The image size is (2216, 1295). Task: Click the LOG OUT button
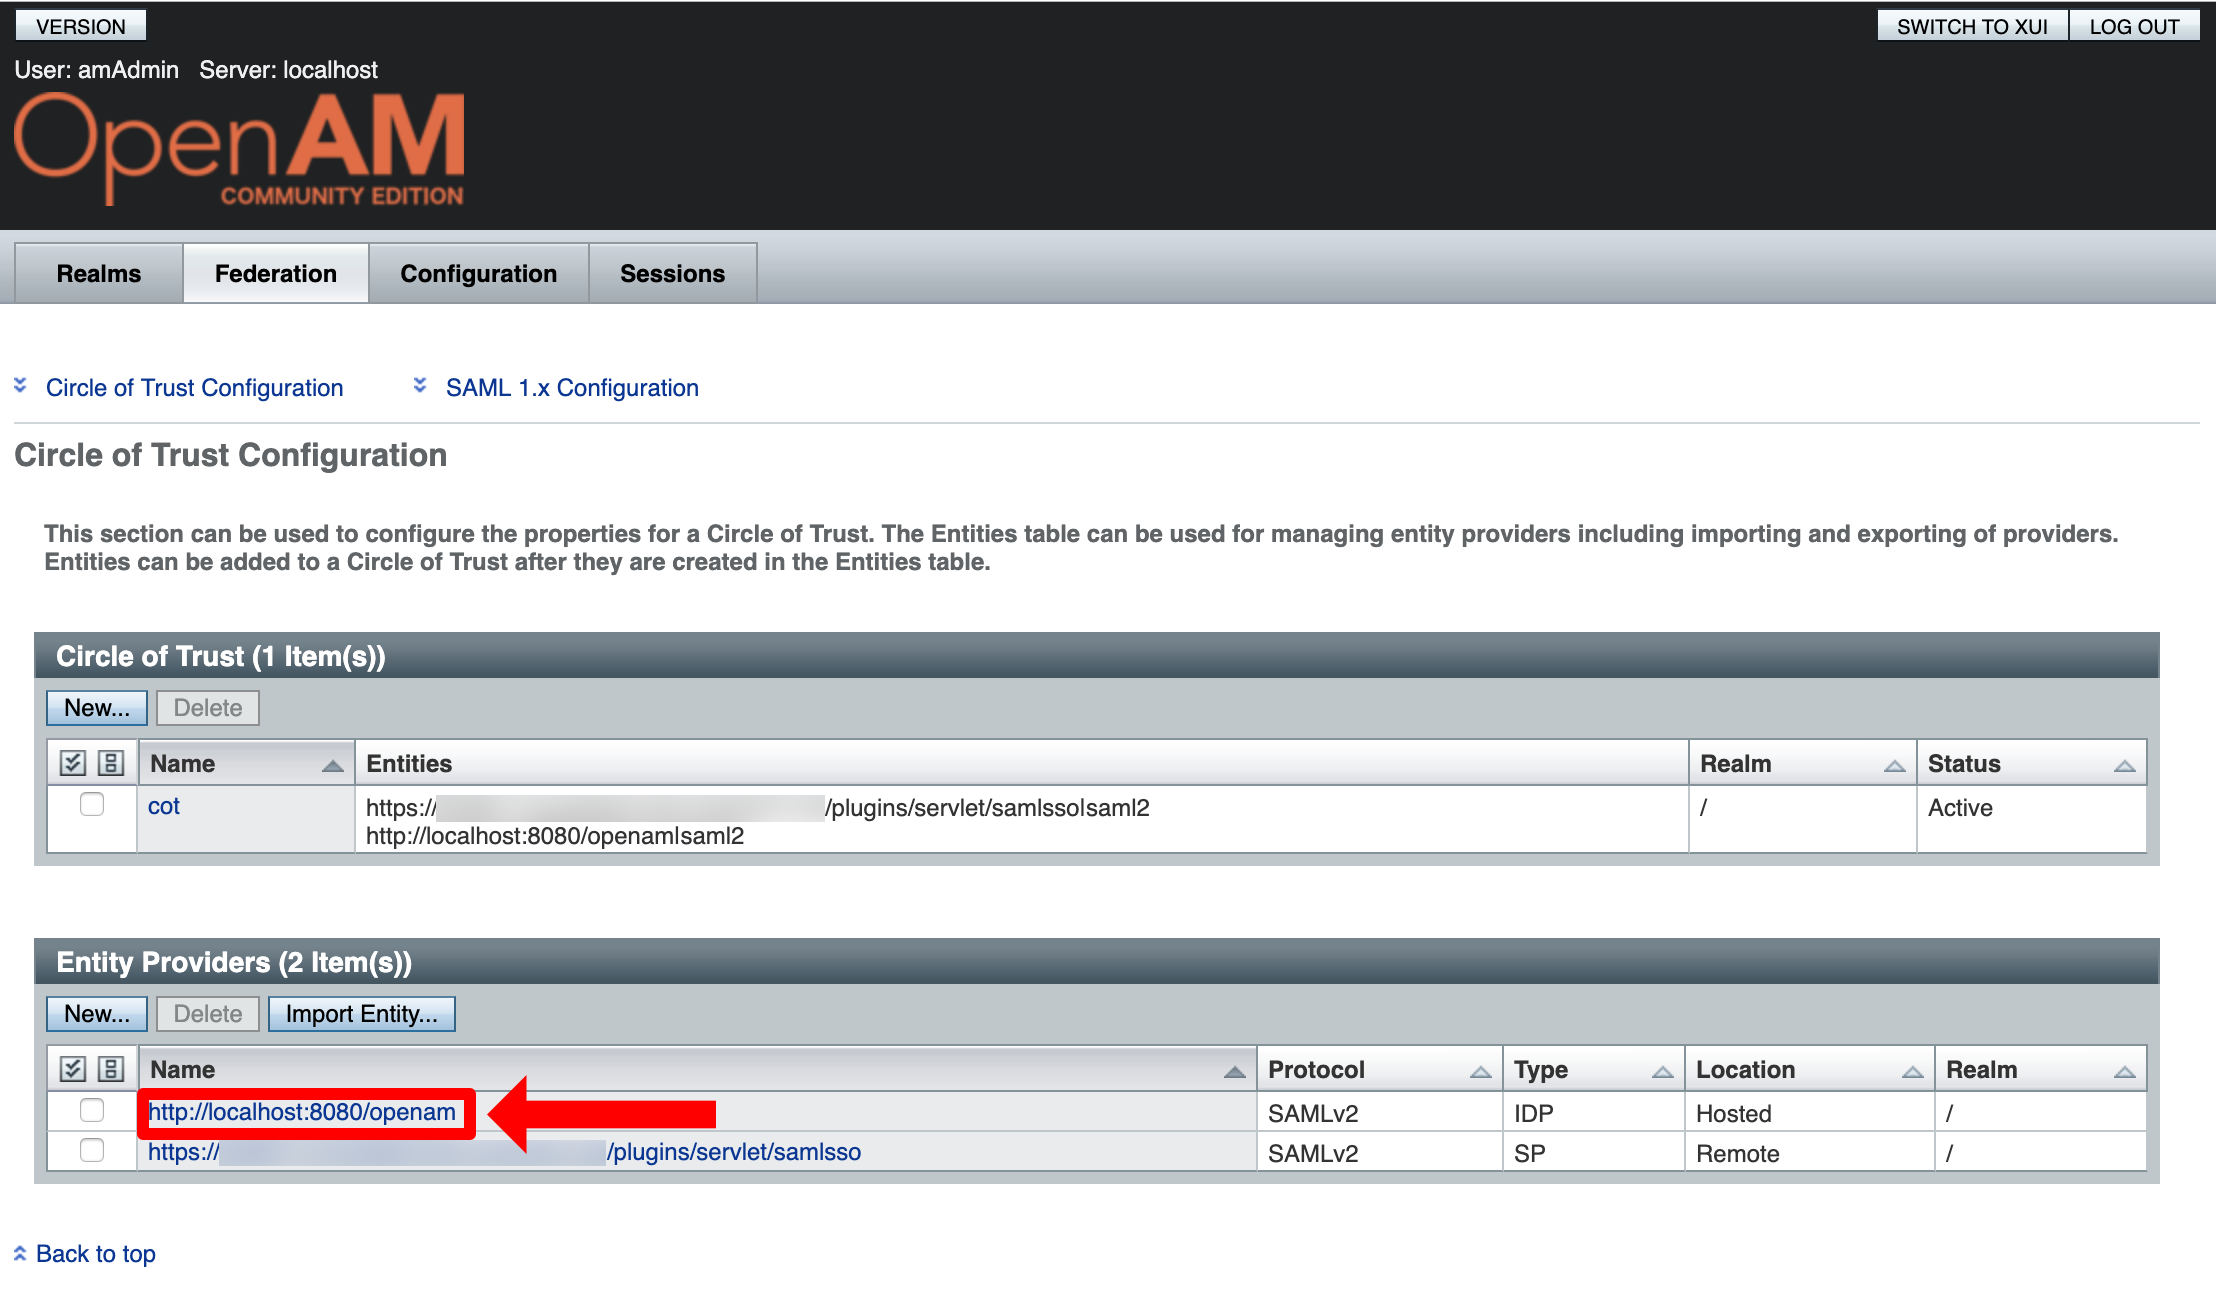[x=2134, y=26]
